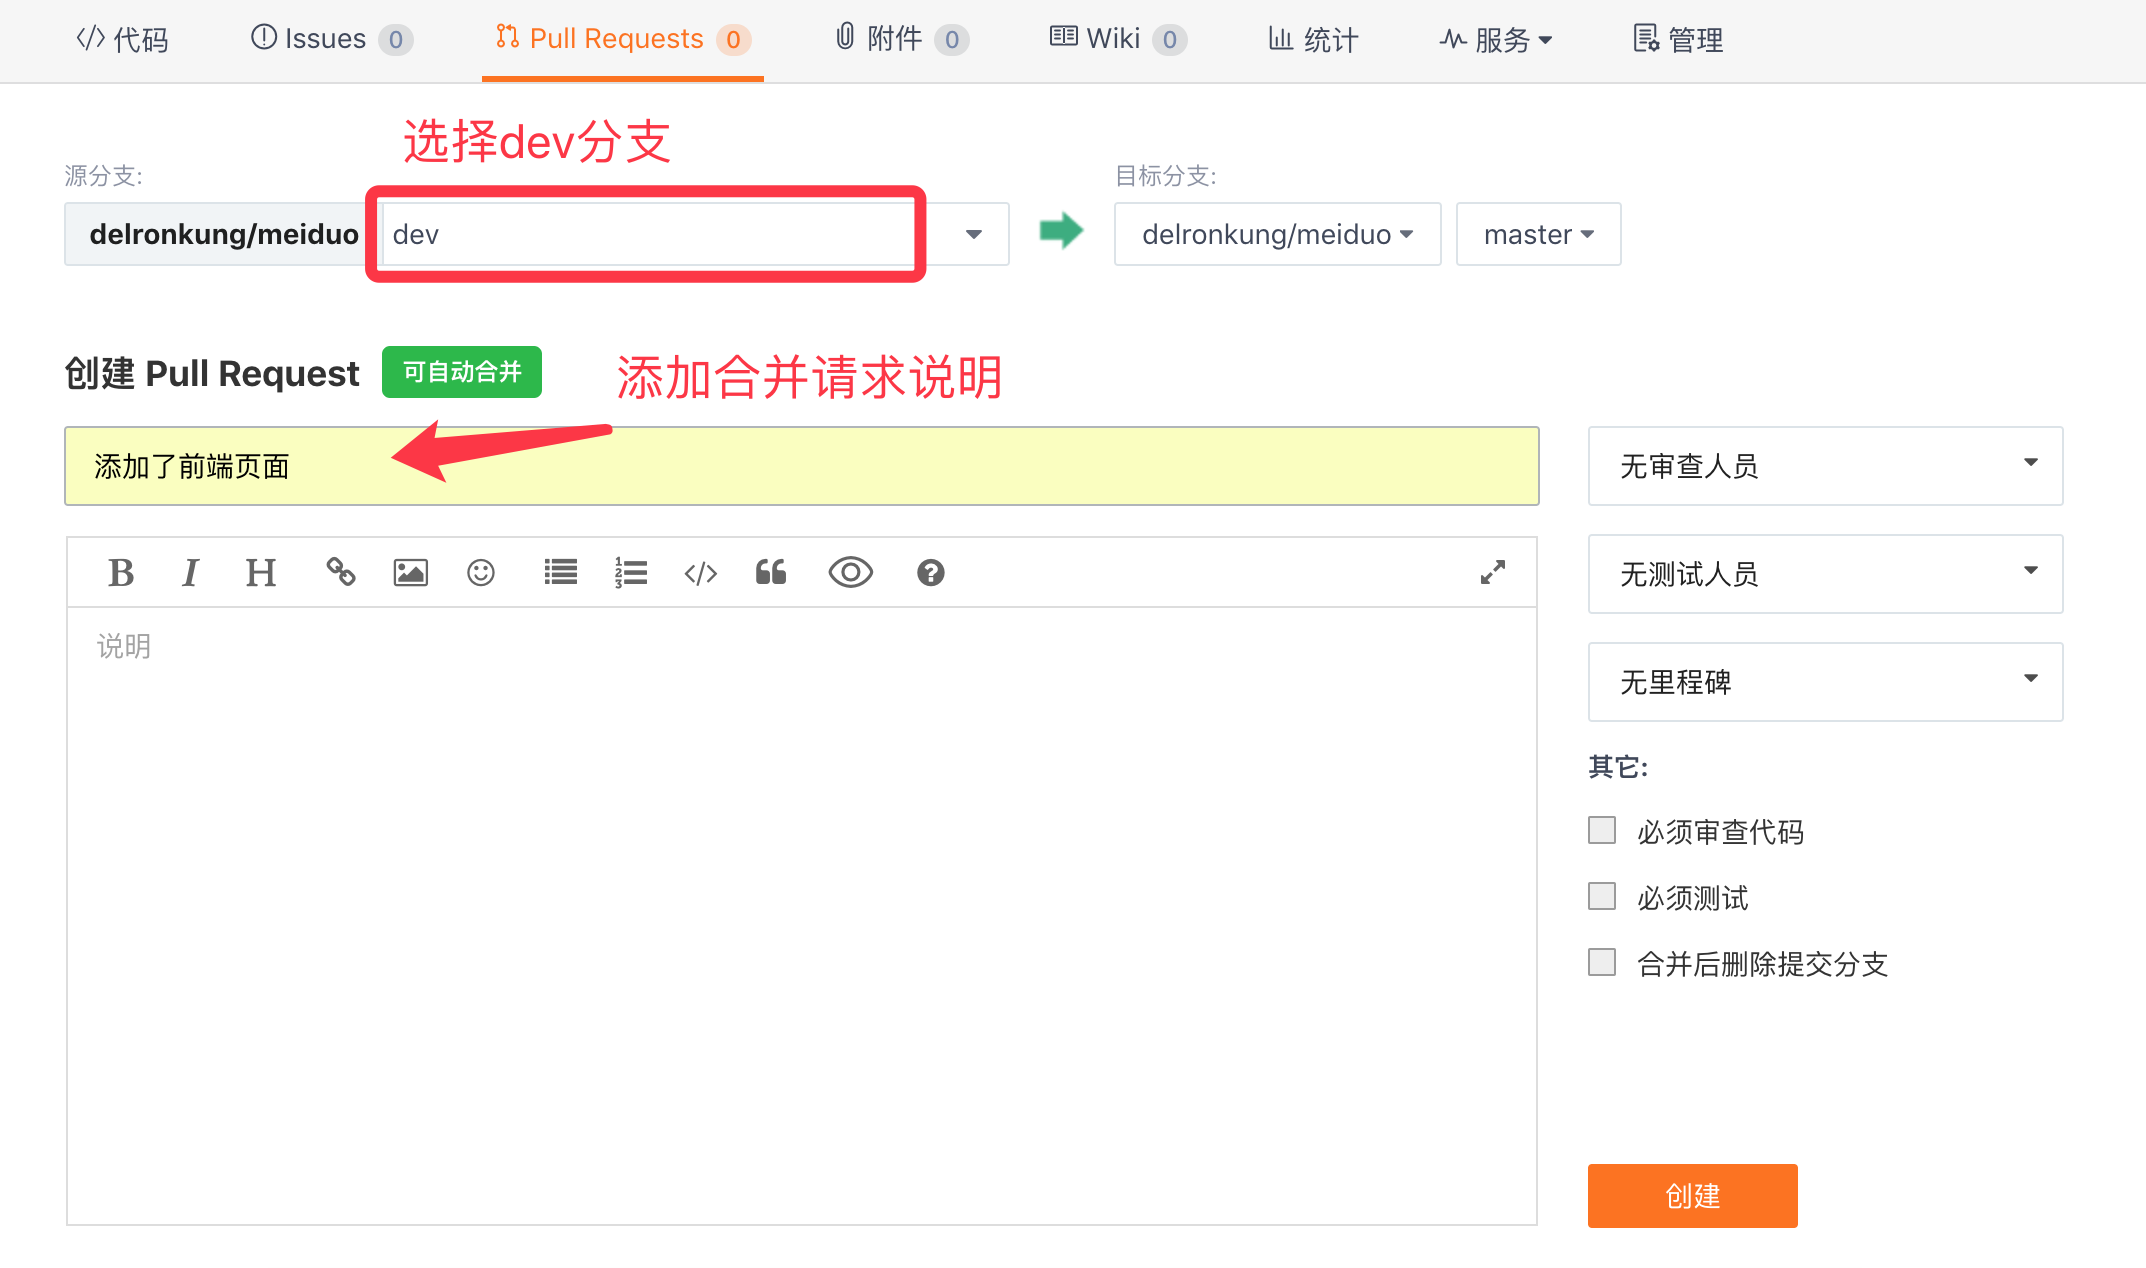Open the master target branch dropdown
This screenshot has height=1268, width=2146.
pos(1539,234)
